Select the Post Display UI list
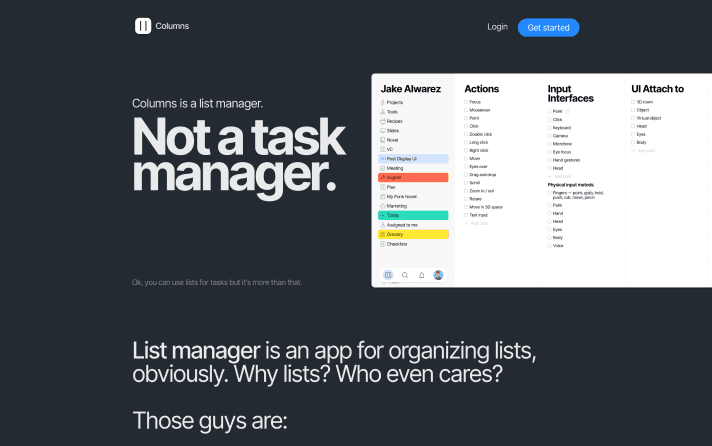 click(413, 159)
